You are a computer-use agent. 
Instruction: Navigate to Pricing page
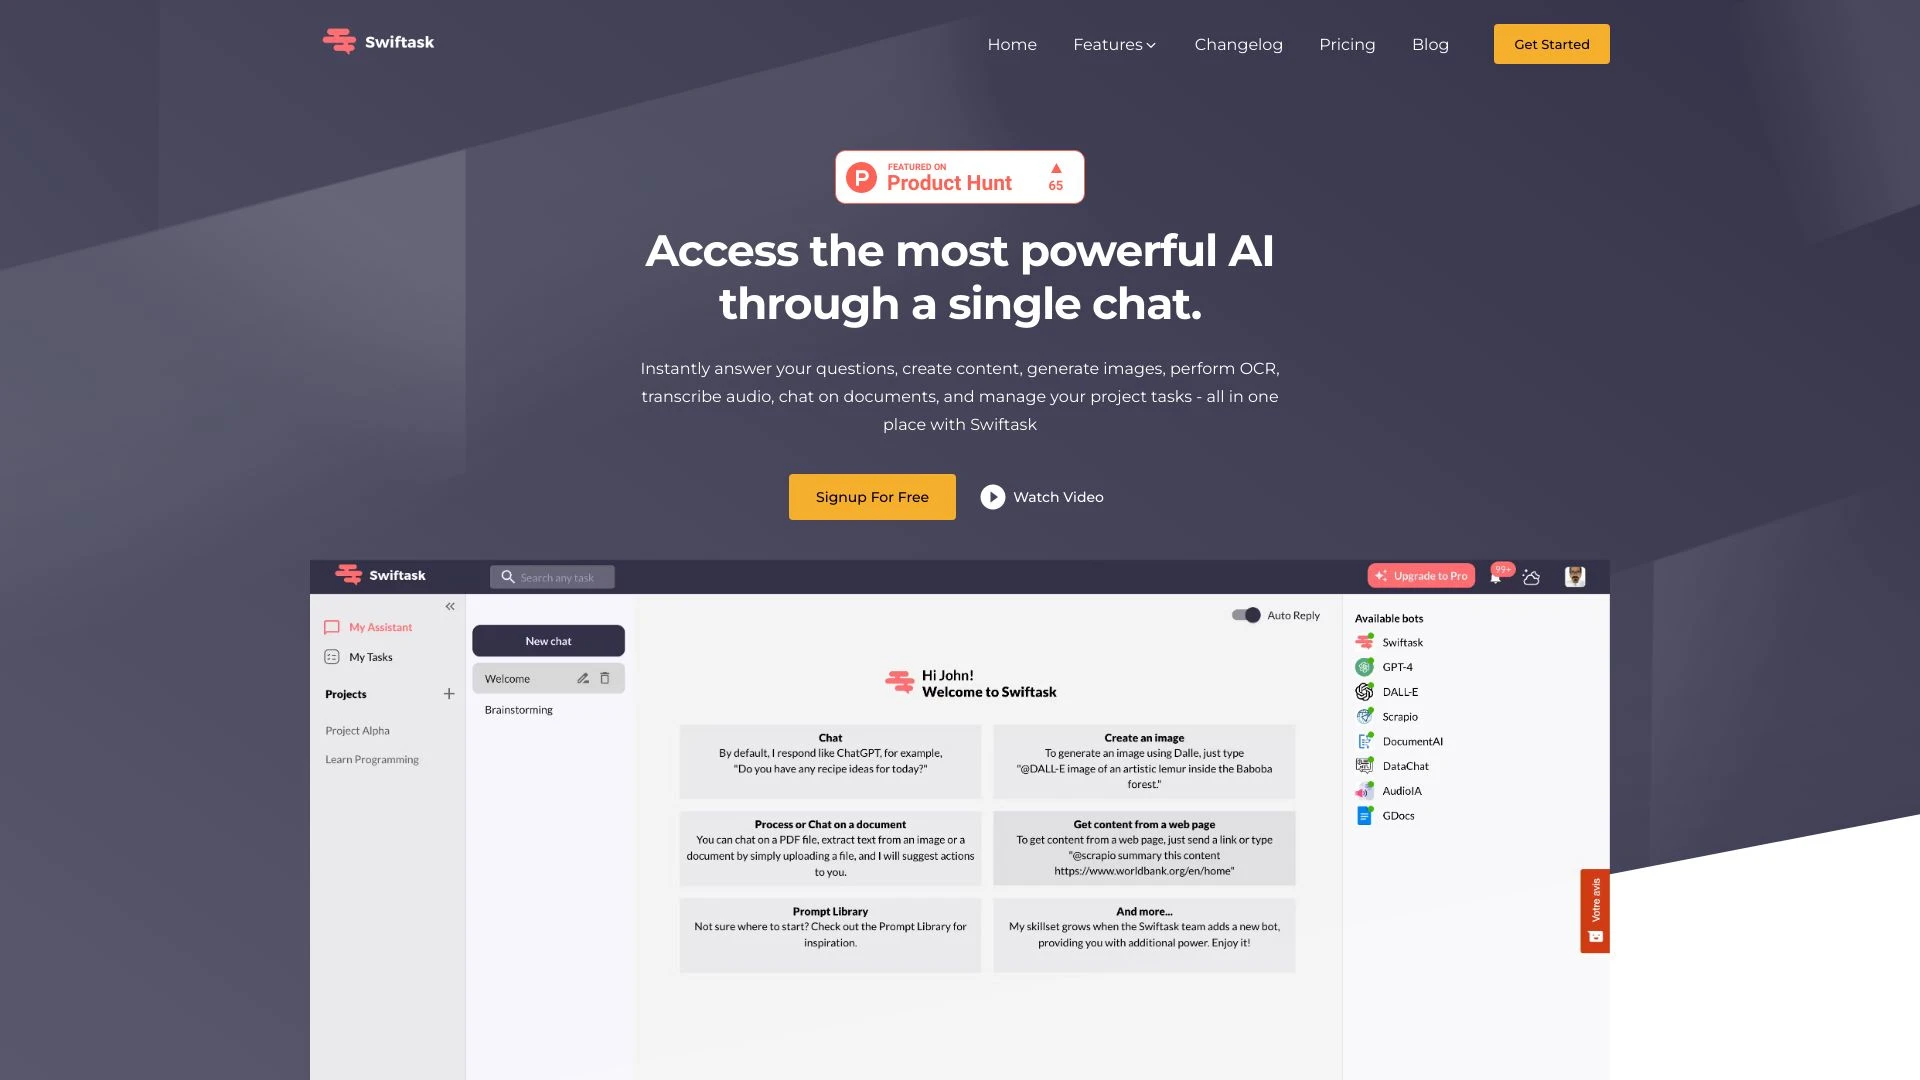1346,44
